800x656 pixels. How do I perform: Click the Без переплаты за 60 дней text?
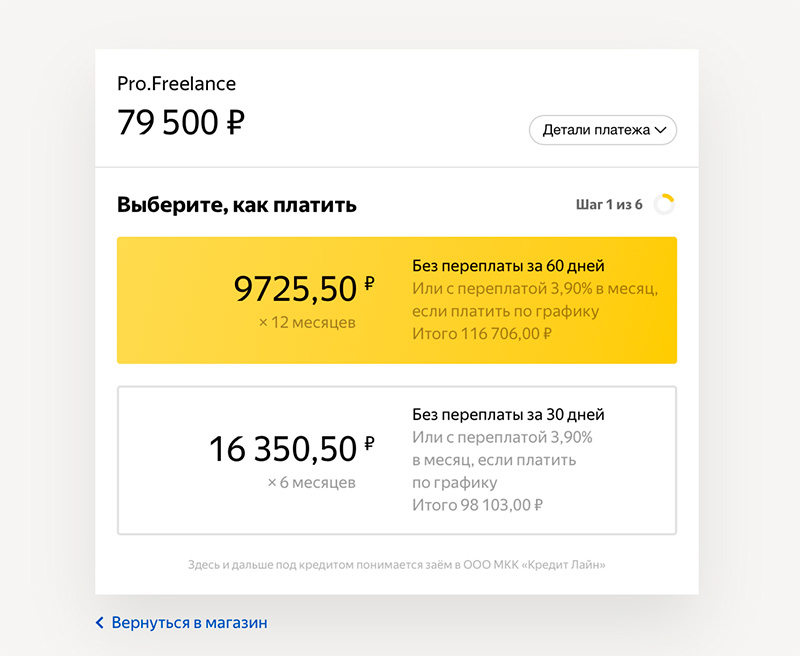508,266
